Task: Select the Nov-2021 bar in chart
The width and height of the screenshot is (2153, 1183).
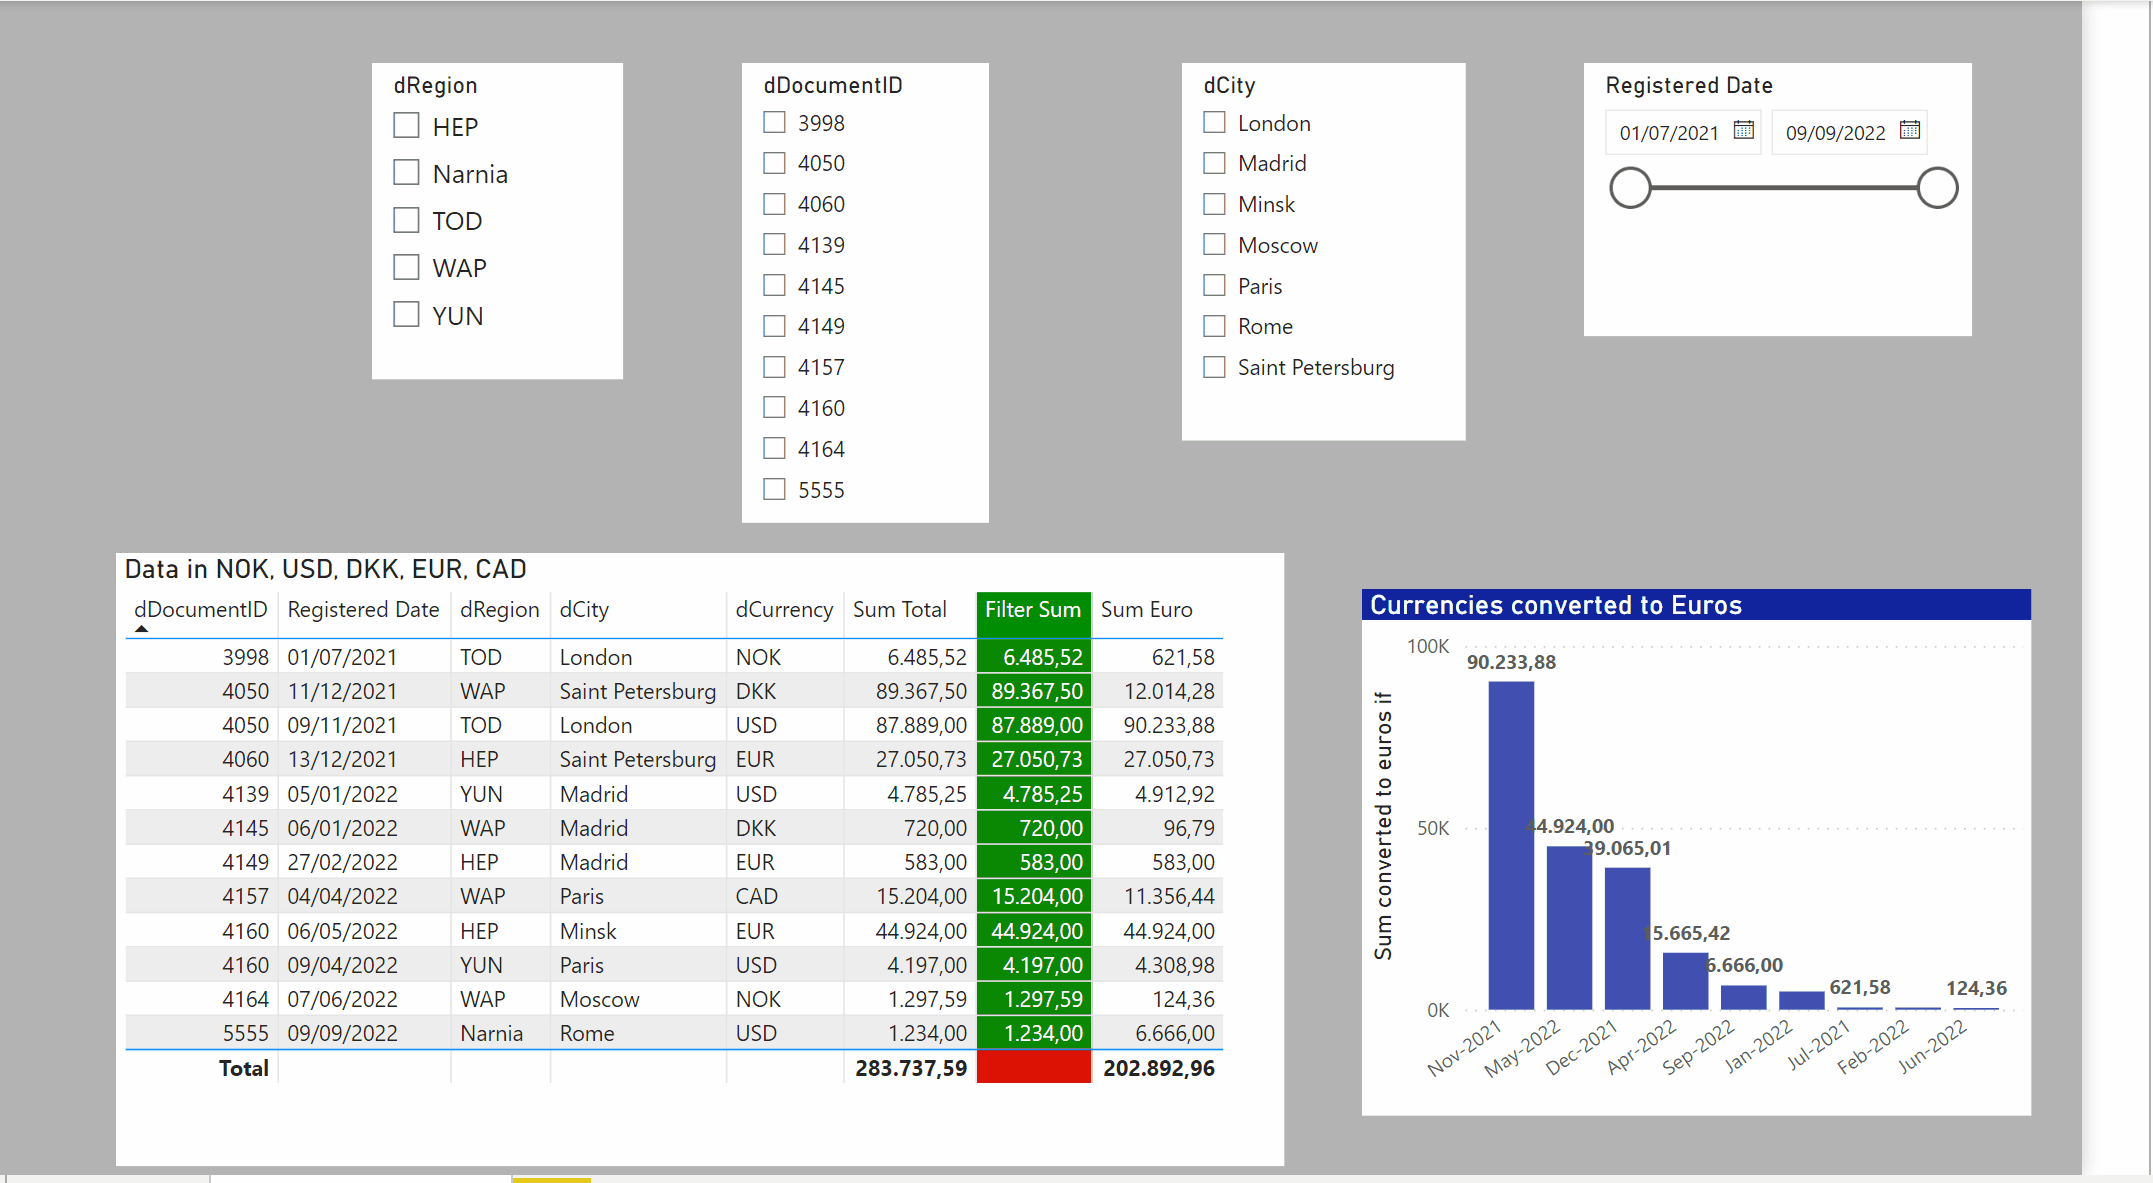Action: tap(1511, 845)
